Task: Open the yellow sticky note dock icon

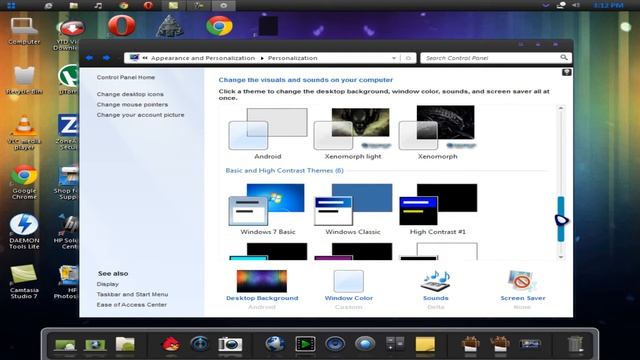Action: (x=425, y=344)
